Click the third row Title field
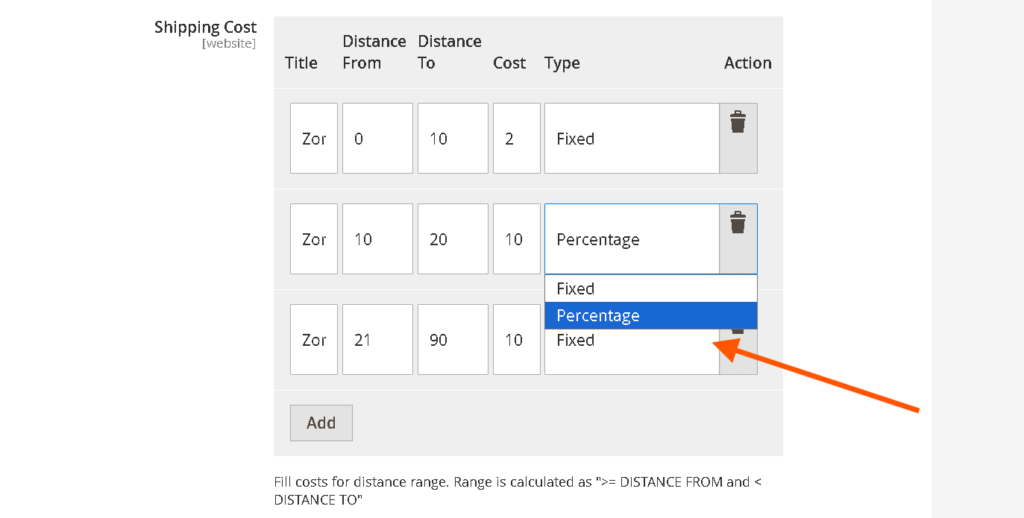This screenshot has width=1024, height=518. 314,340
